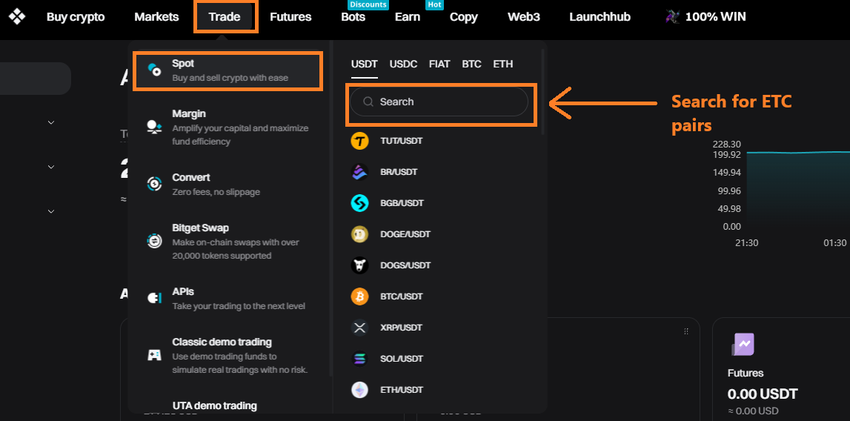Select the XRP/USDT pair
The height and width of the screenshot is (421, 850).
[401, 328]
